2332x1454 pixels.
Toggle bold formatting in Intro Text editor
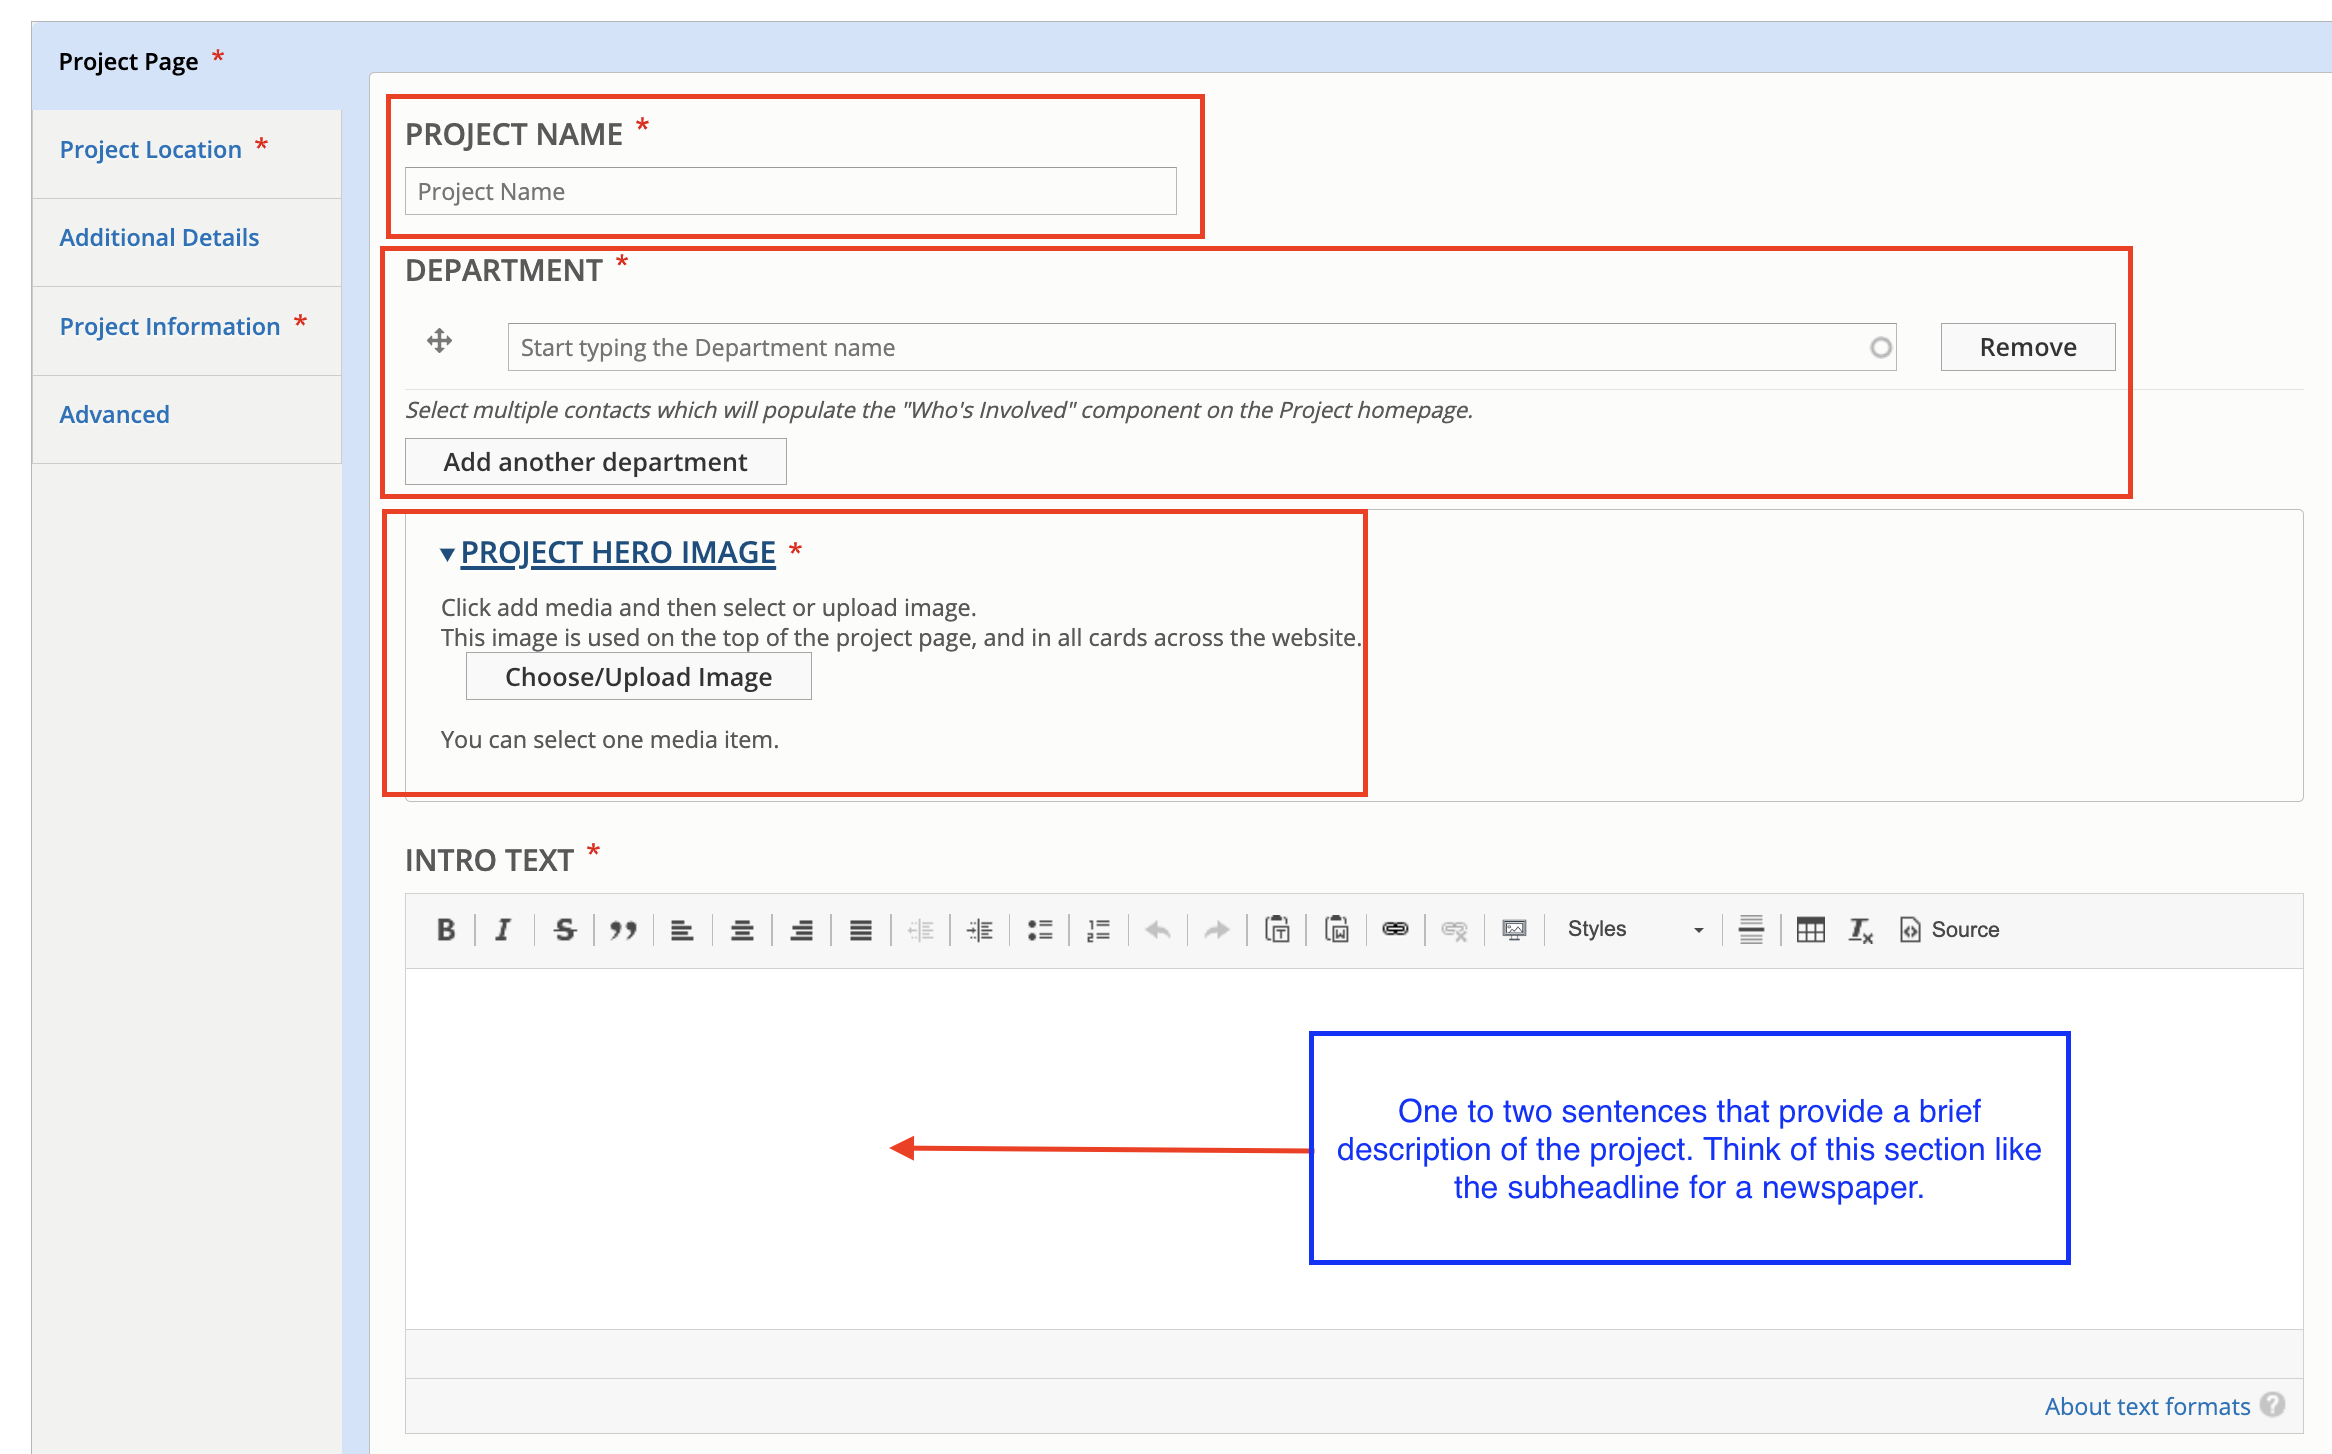[446, 930]
